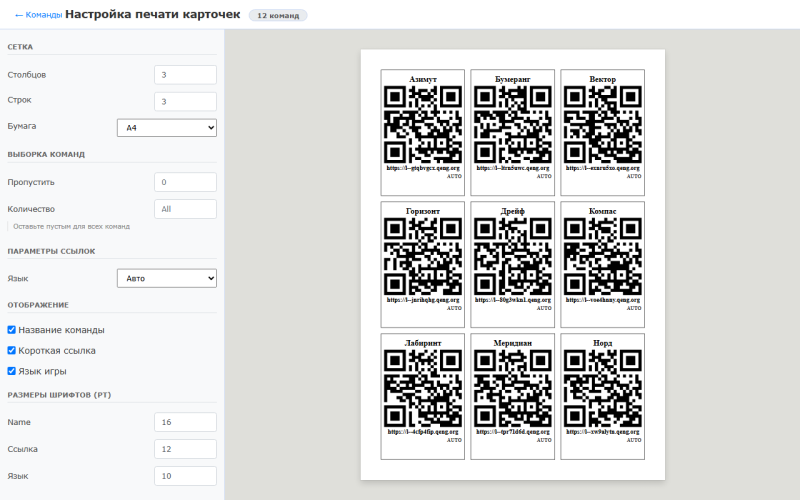The image size is (800, 500).
Task: Click the Горизонт card title
Action: pos(423,211)
